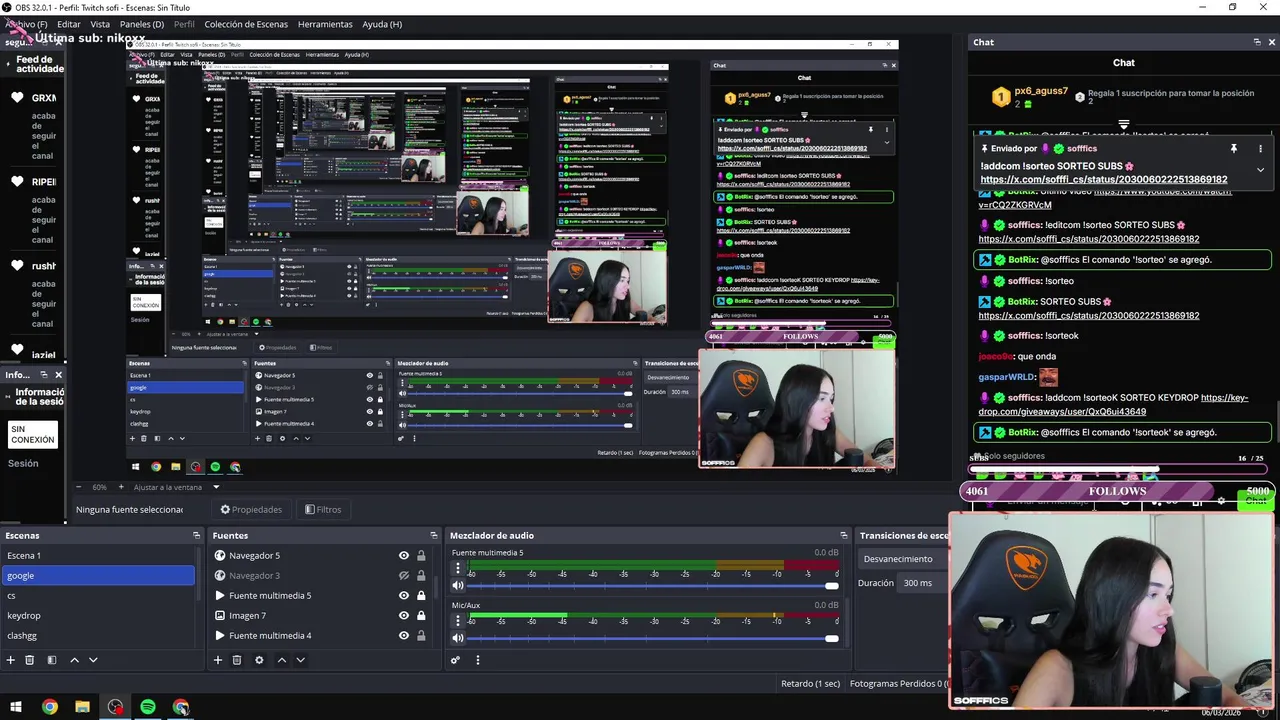
Task: Unlock the Imagen 7 source
Action: [x=421, y=615]
